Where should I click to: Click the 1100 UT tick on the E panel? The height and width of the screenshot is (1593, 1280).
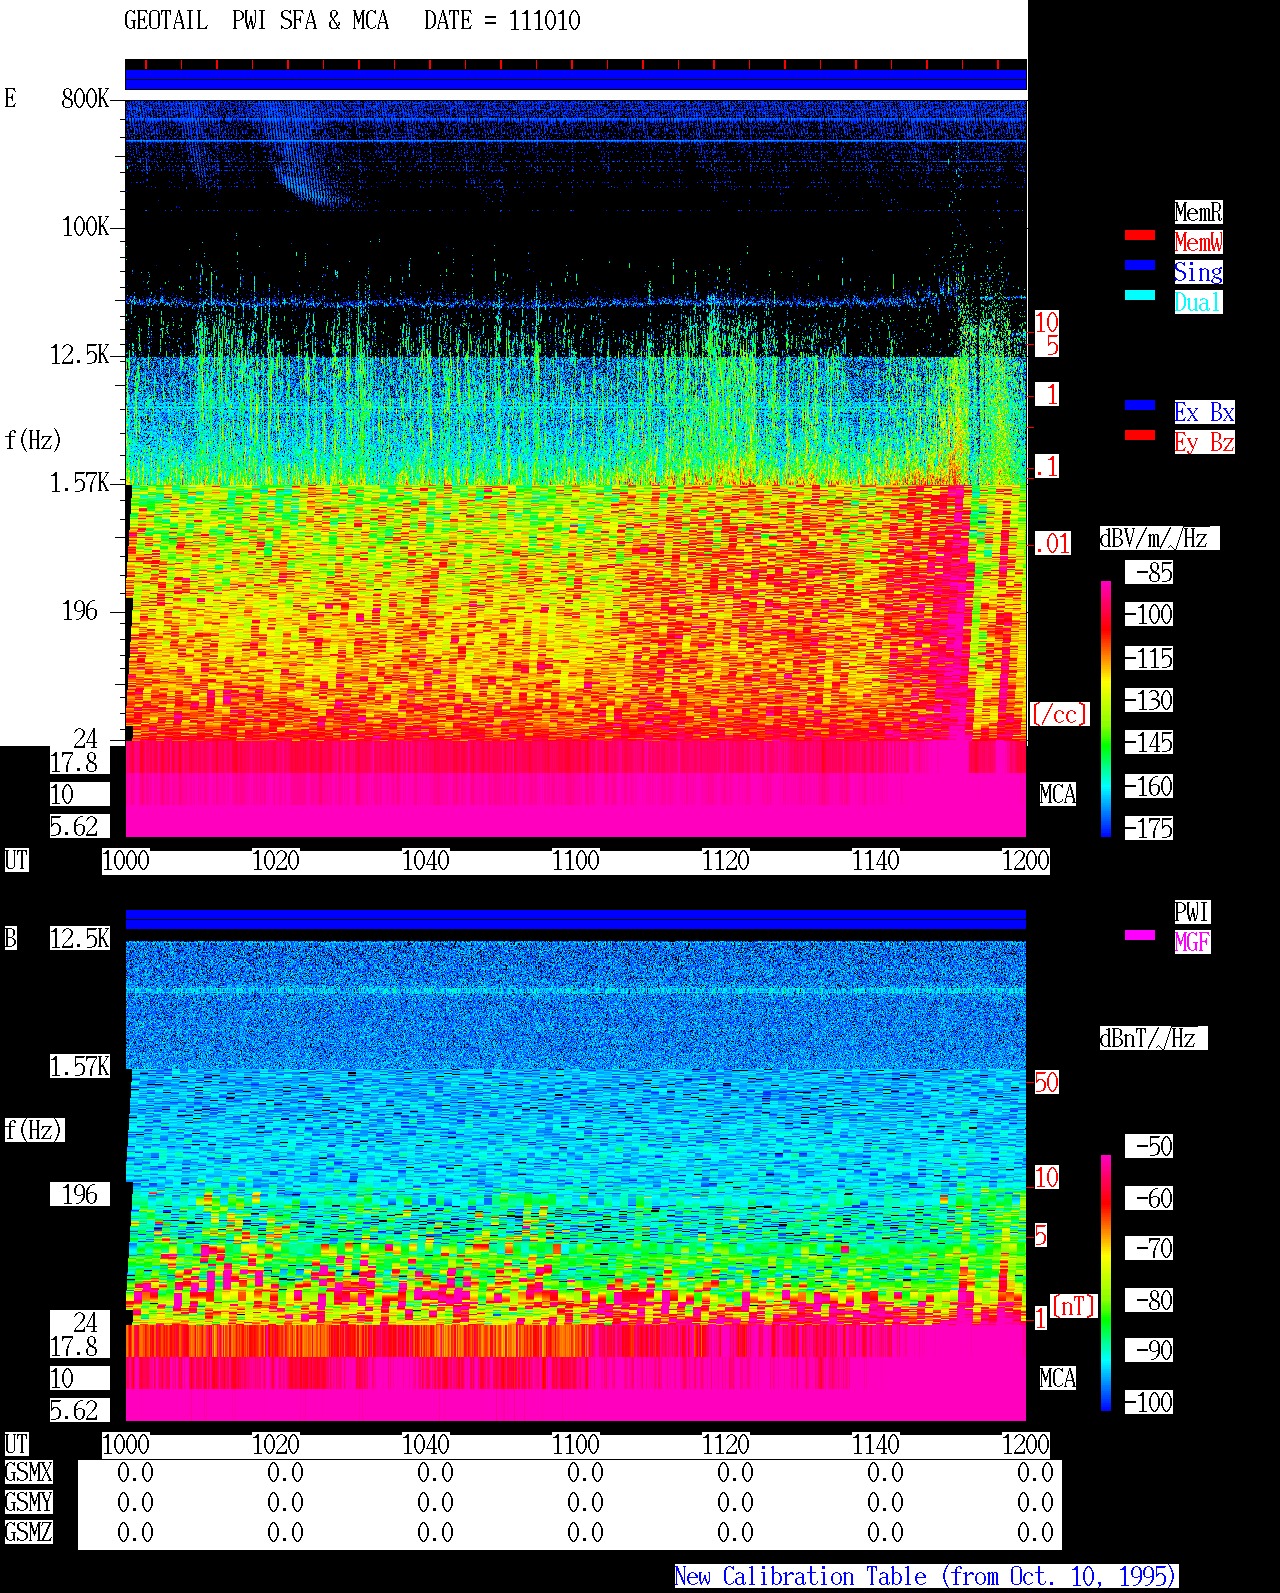coord(576,861)
